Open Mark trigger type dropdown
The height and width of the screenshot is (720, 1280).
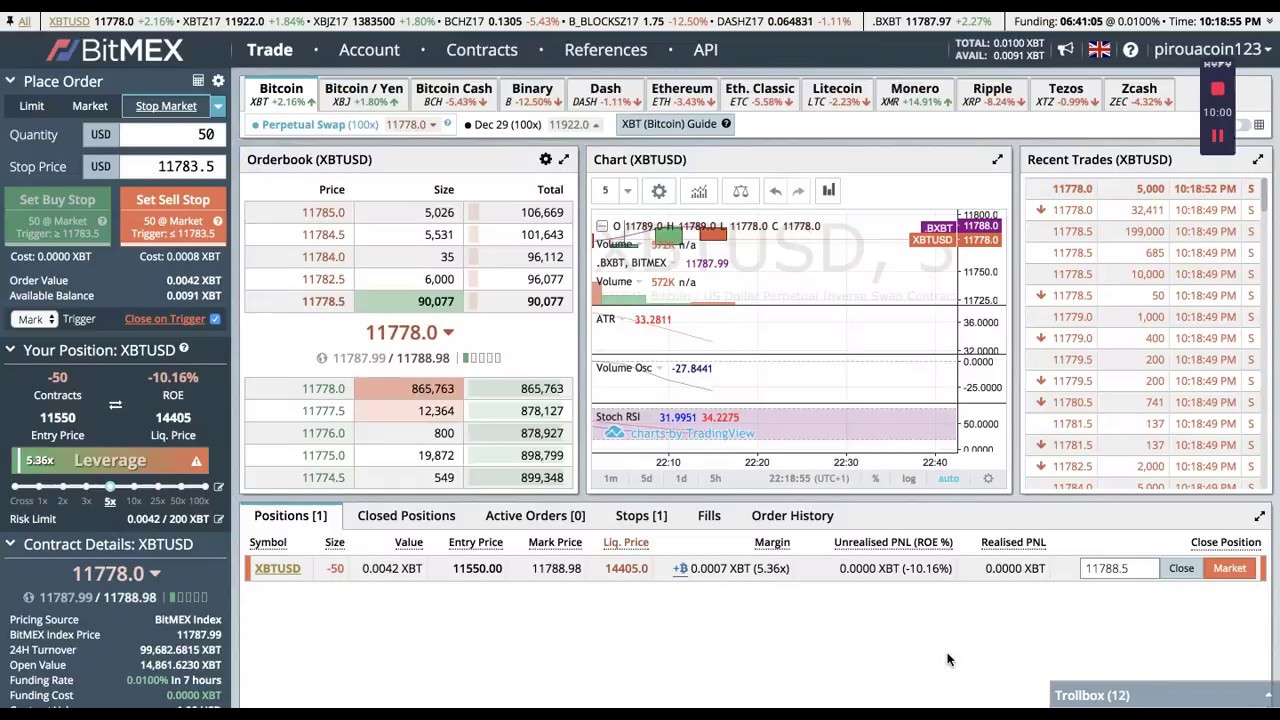click(36, 319)
